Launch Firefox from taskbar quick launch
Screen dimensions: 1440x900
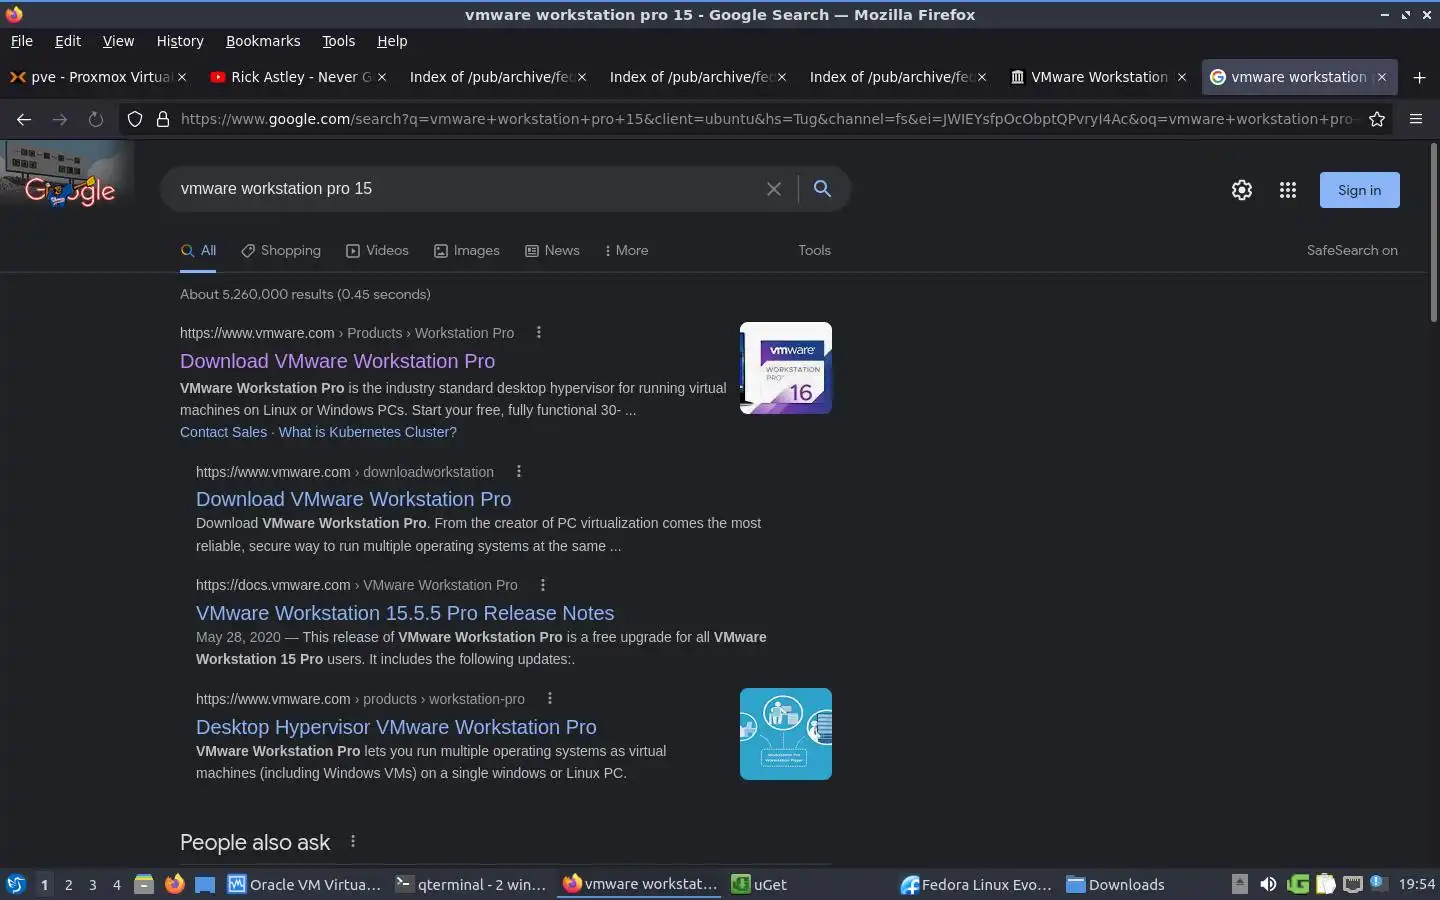(x=175, y=884)
